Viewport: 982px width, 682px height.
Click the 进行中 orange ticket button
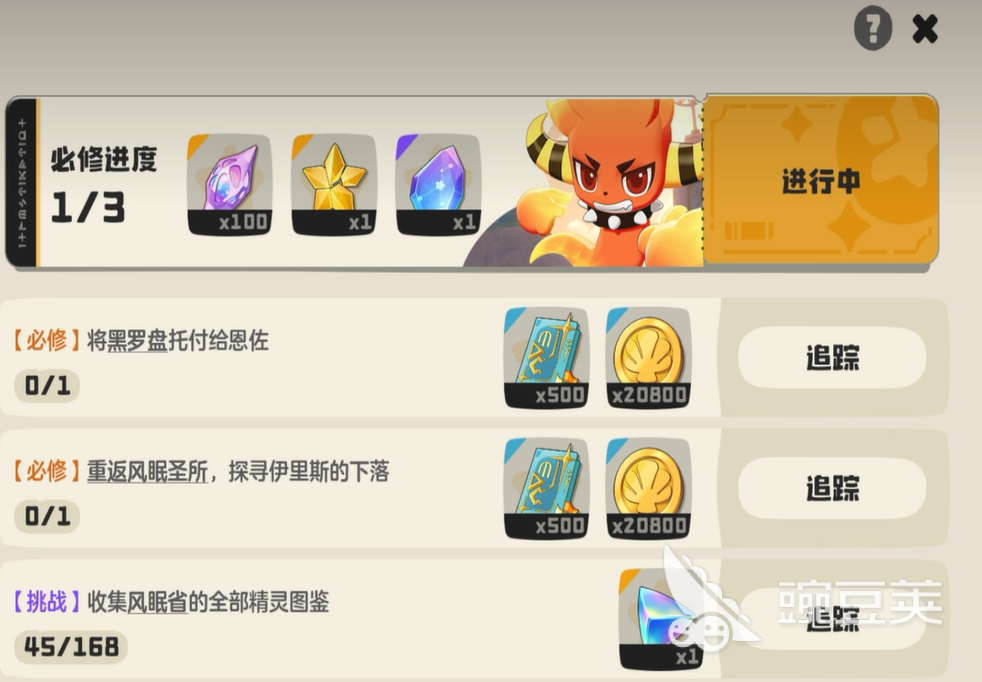(820, 180)
